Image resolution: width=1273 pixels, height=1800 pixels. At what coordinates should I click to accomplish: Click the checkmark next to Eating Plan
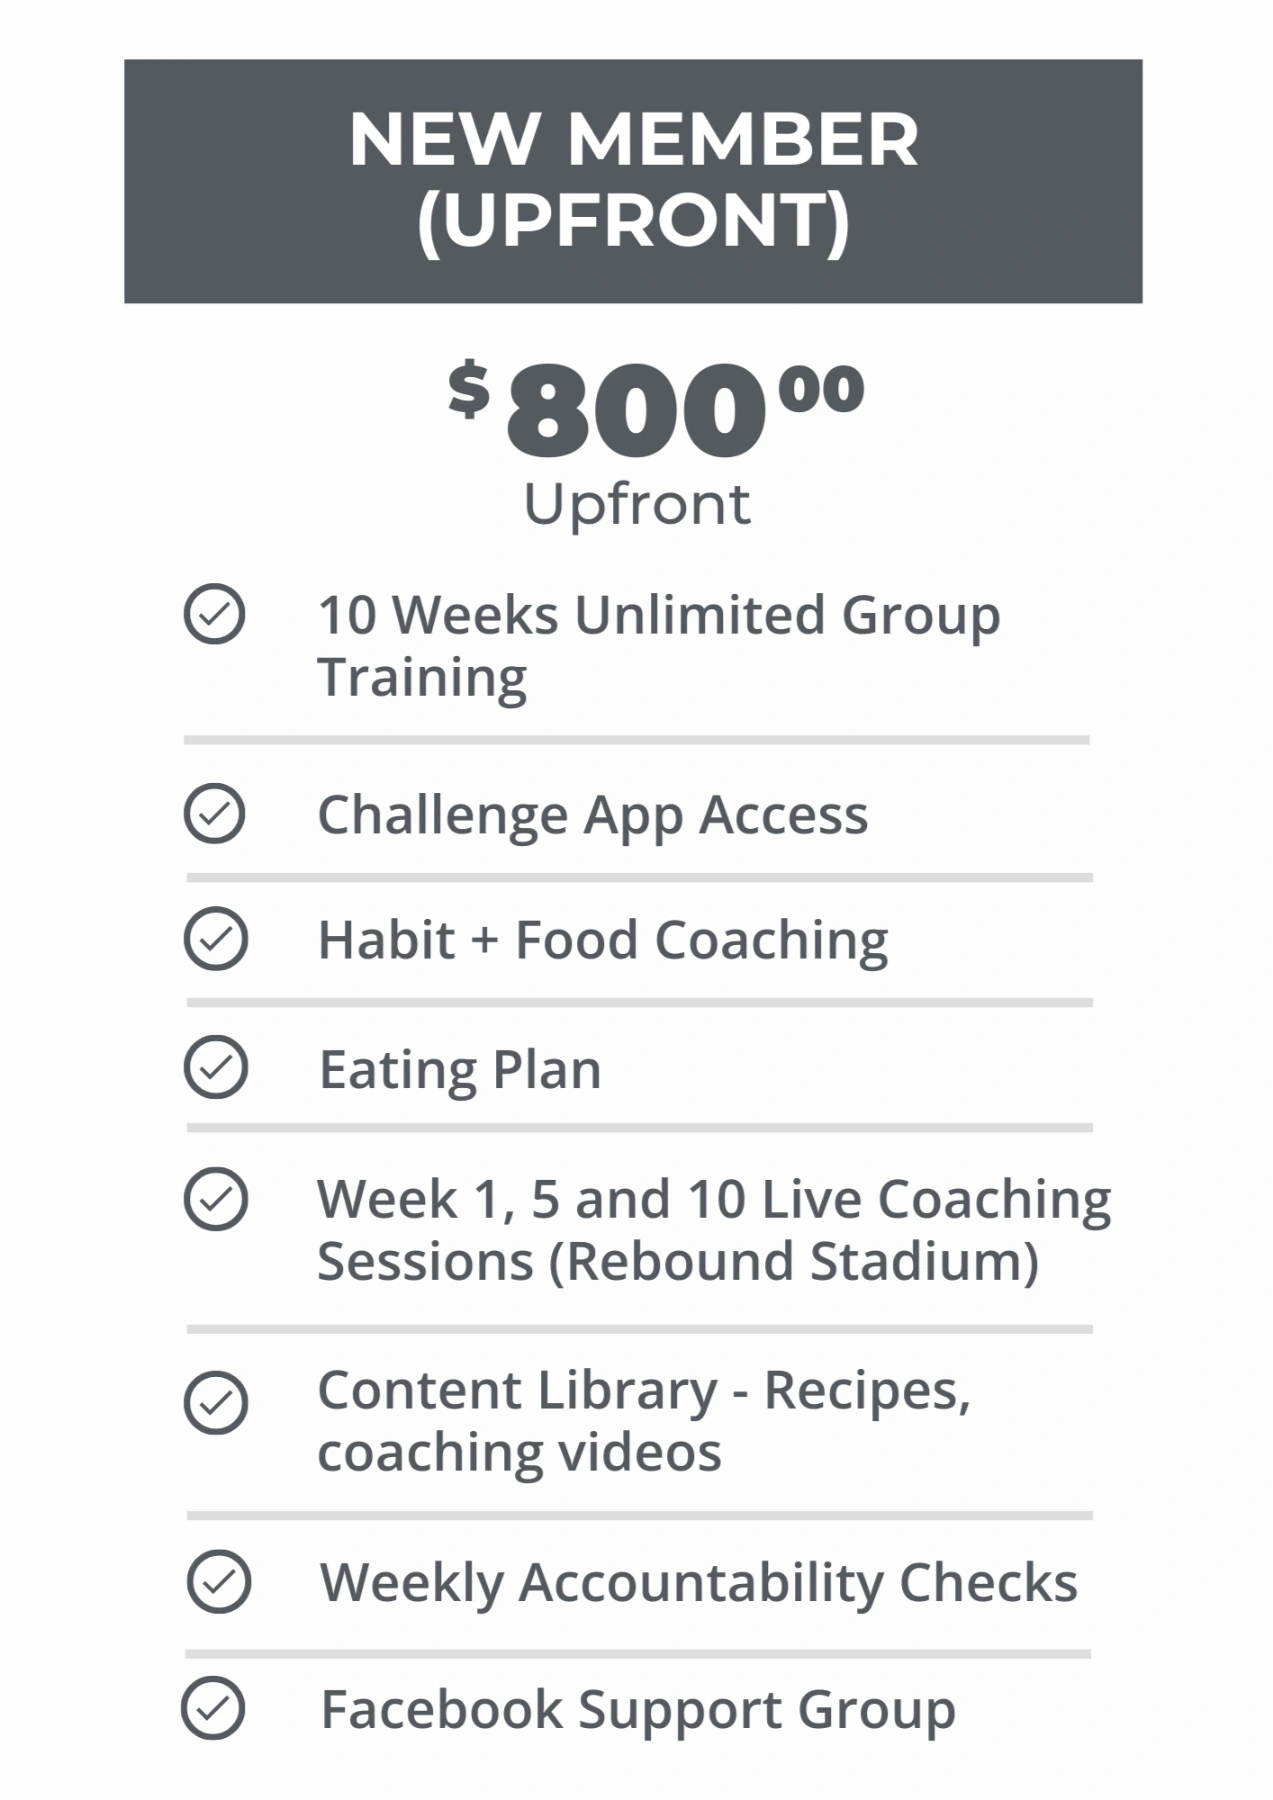coord(215,1067)
